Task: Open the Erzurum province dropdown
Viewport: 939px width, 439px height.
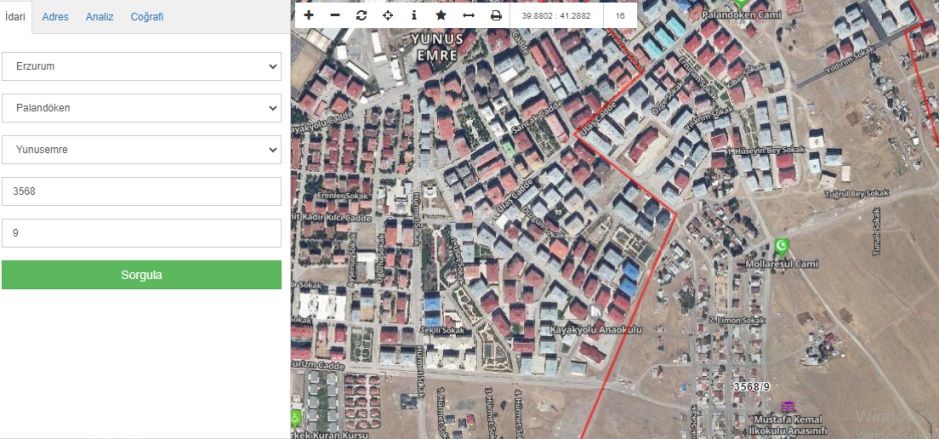Action: (x=141, y=66)
